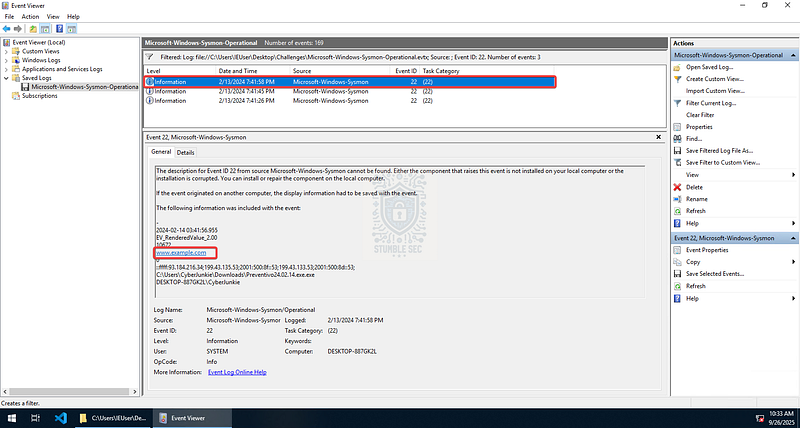800x428 pixels.
Task: Click the Forward arrow in the toolbar
Action: point(18,29)
